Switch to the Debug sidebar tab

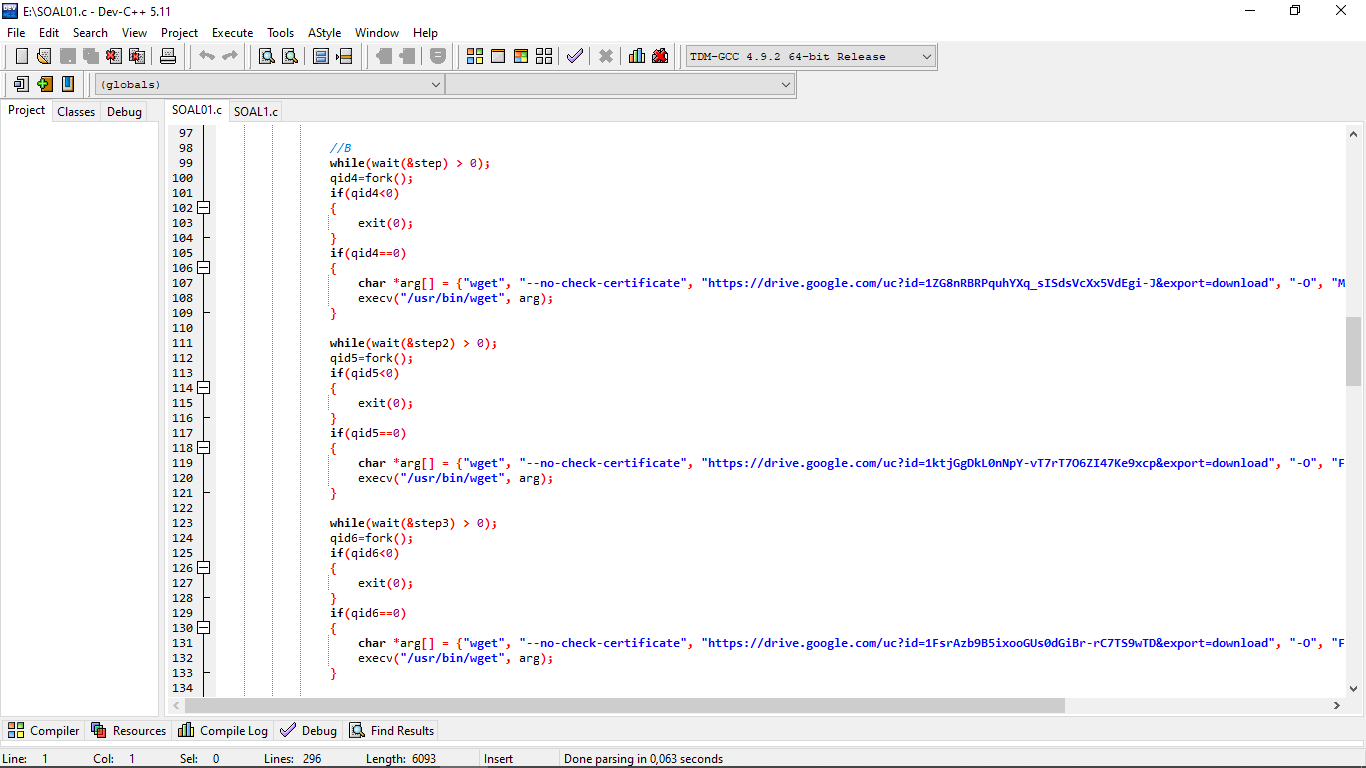click(124, 112)
